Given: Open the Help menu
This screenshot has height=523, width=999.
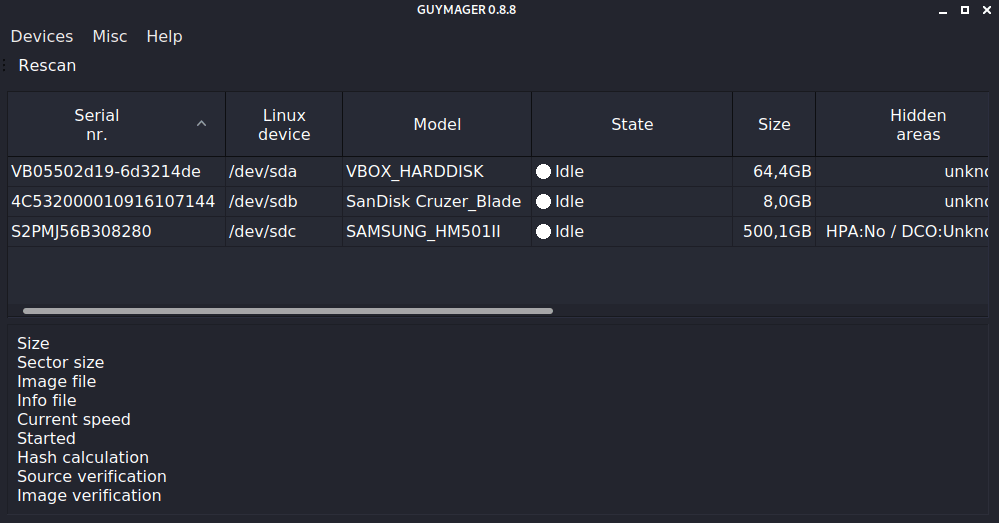Looking at the screenshot, I should coord(164,36).
